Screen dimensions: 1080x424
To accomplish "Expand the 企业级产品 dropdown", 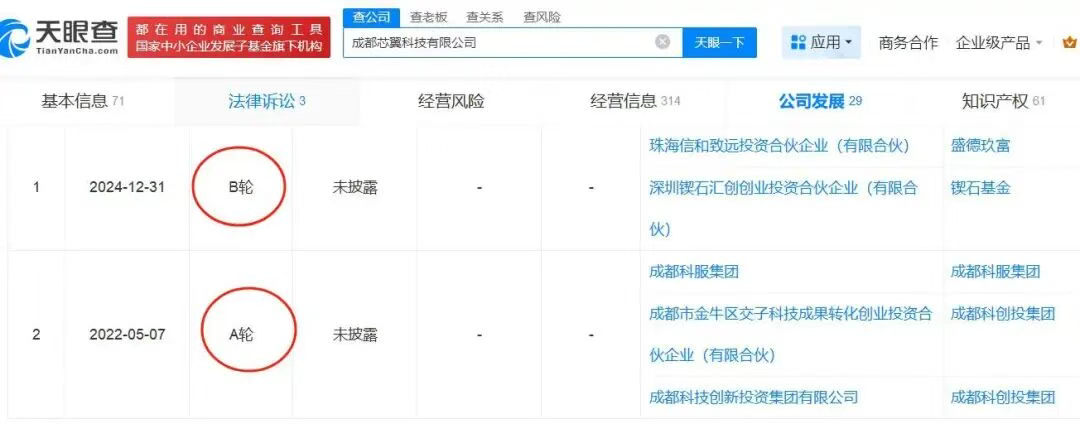I will 999,43.
